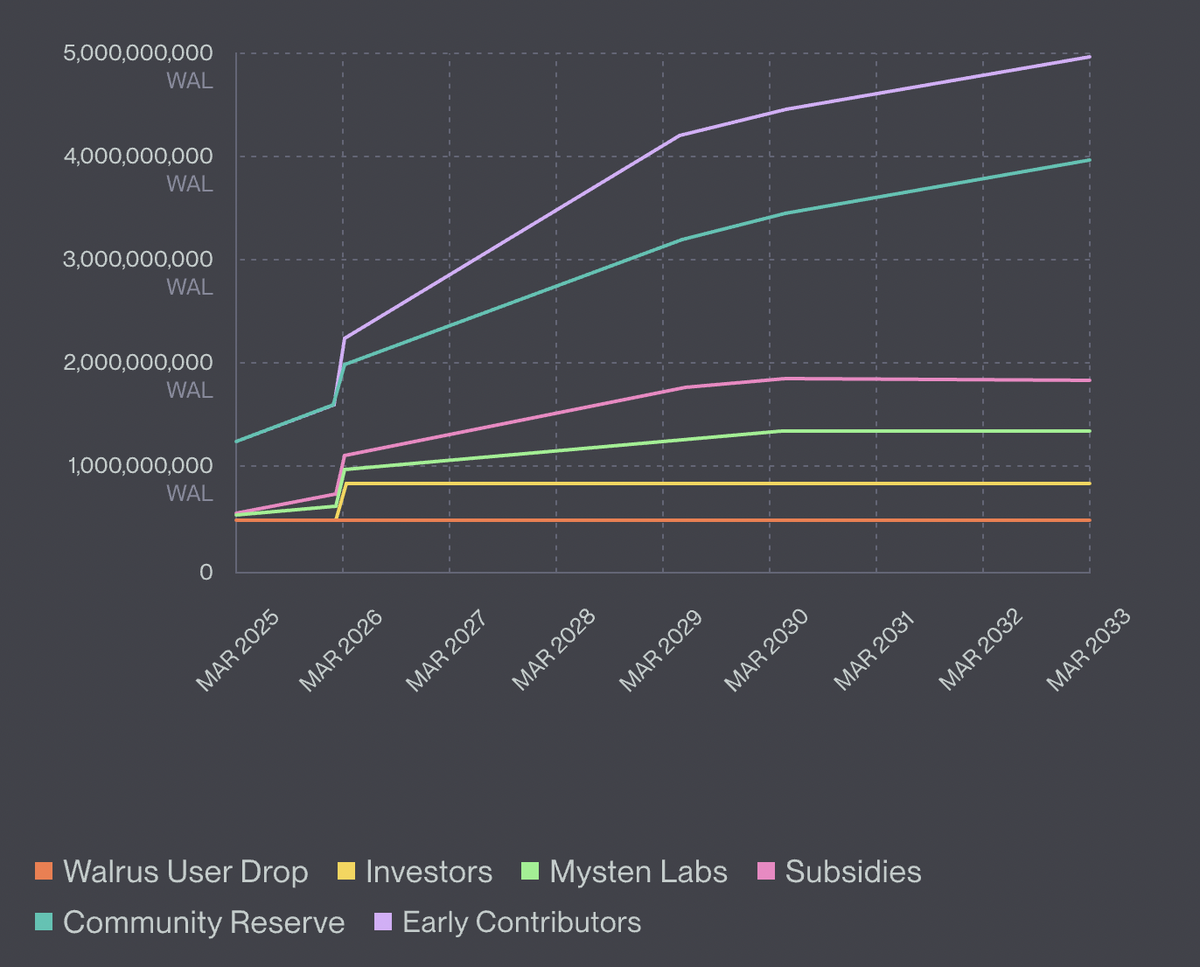1200x967 pixels.
Task: Click the purple Early Contributors swatch
Action: [x=382, y=922]
